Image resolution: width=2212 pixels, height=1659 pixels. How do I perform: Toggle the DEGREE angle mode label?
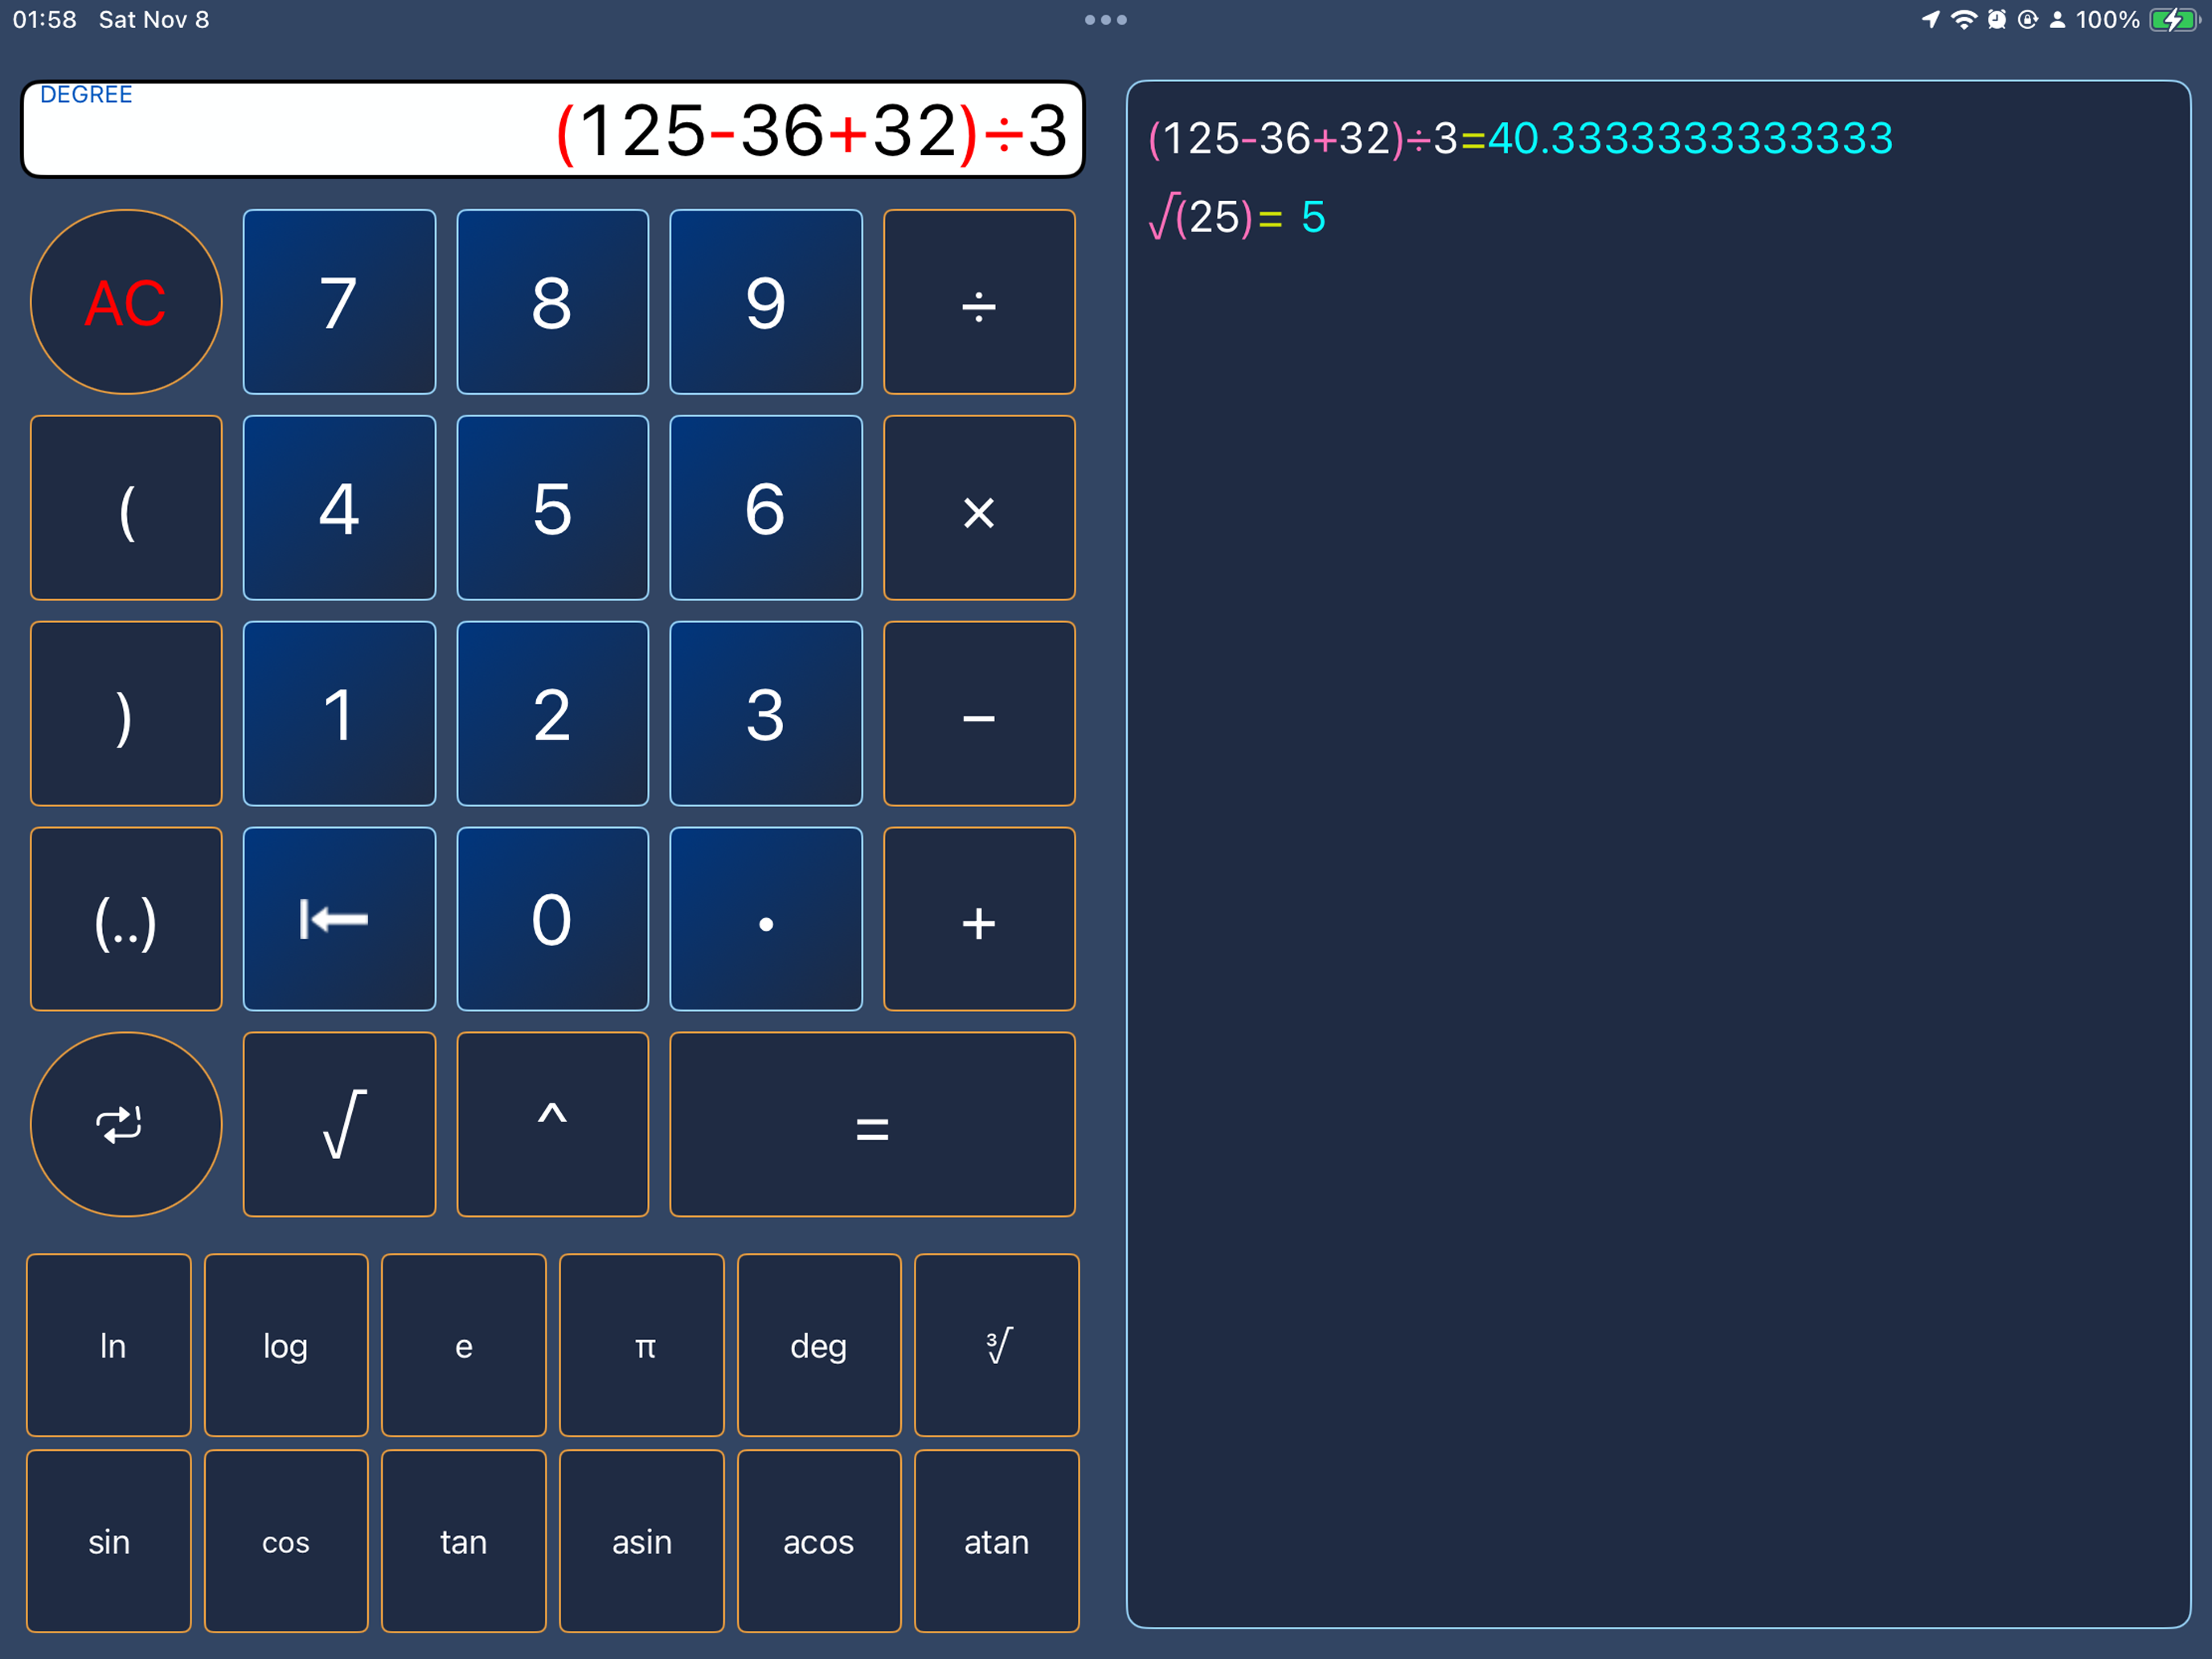click(x=86, y=95)
